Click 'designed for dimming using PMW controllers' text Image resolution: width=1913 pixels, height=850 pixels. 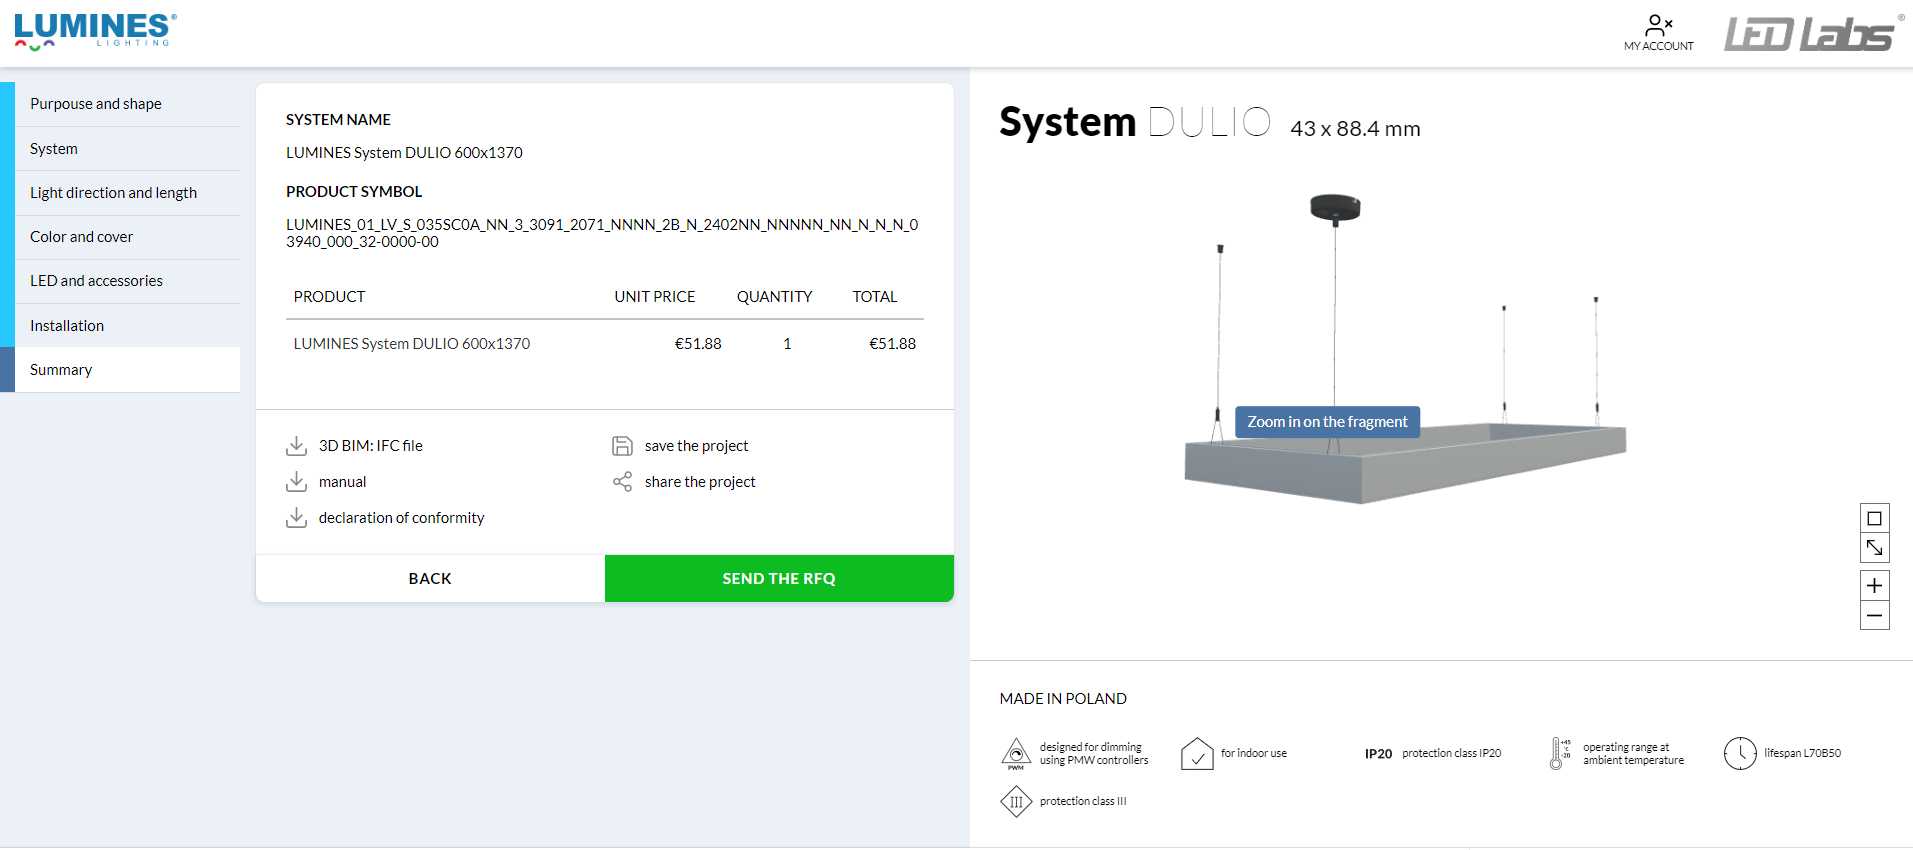click(x=1094, y=754)
